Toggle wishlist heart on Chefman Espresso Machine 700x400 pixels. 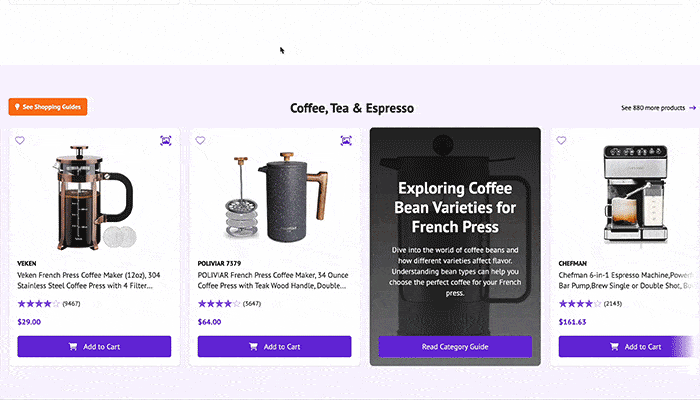tap(561, 140)
